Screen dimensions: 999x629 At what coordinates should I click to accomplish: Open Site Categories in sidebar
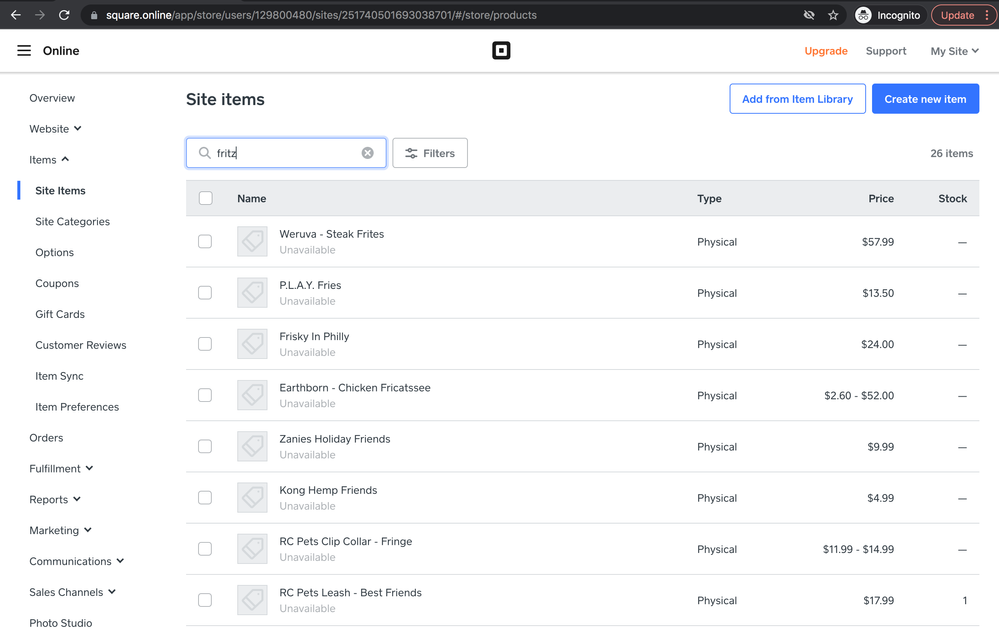tap(73, 222)
